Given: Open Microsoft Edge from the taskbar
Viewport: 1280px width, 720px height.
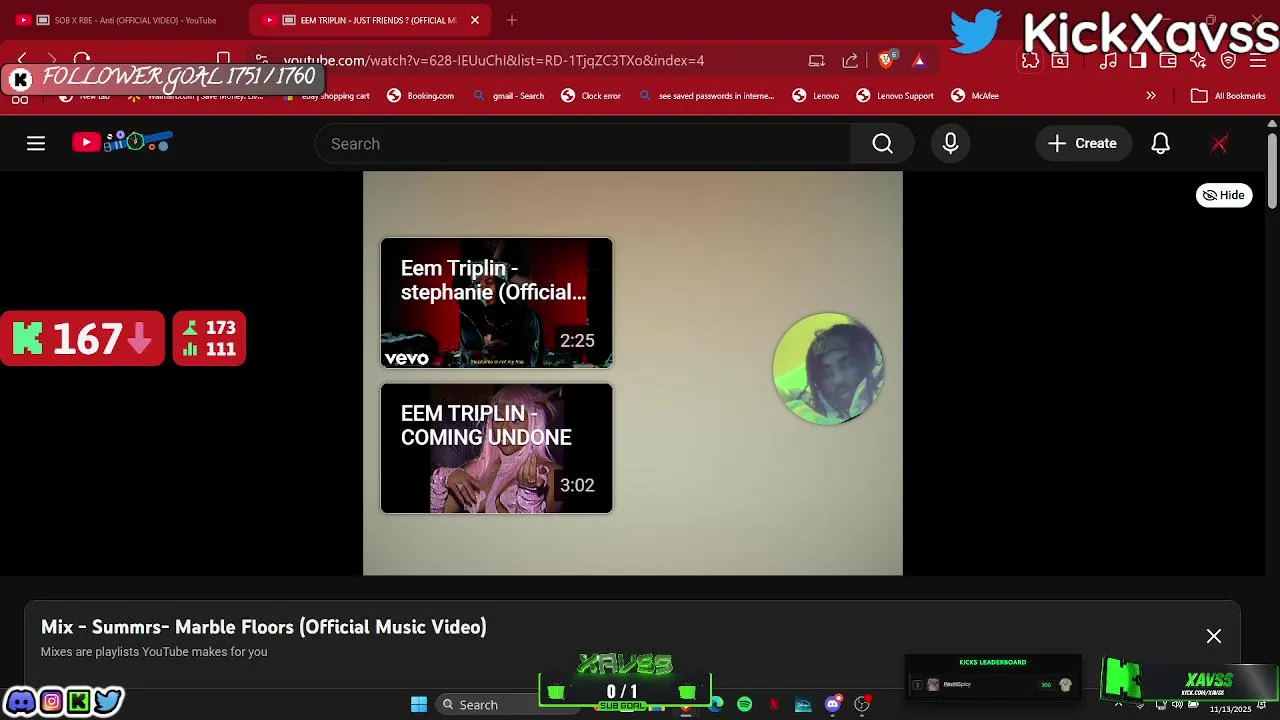Looking at the screenshot, I should click(716, 705).
